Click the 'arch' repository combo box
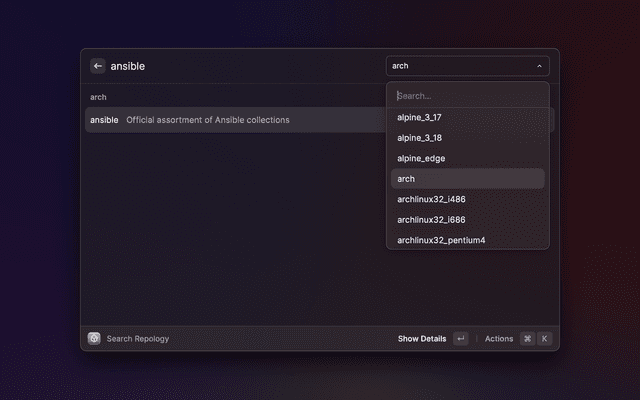This screenshot has width=640, height=400. pyautogui.click(x=460, y=66)
